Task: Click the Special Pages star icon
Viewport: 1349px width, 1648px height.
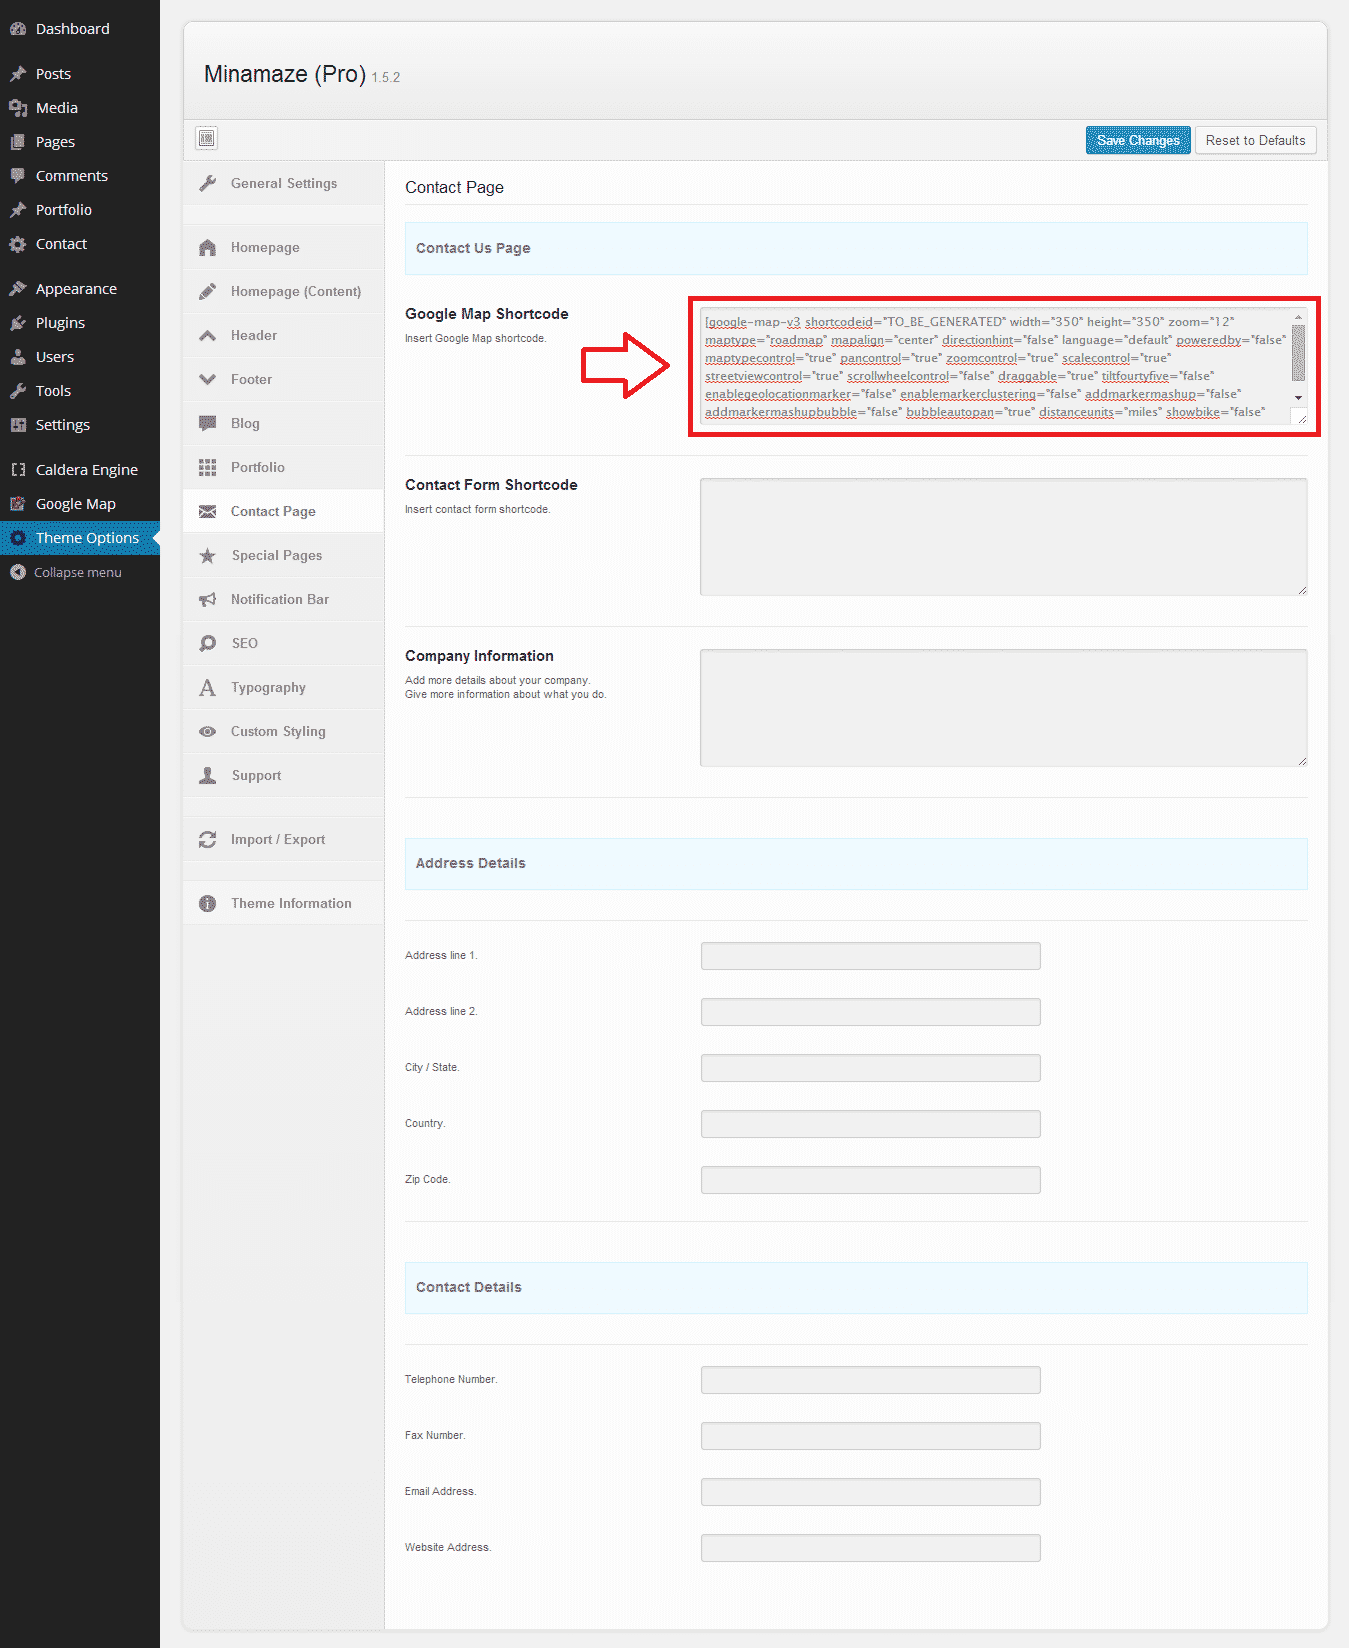Action: (x=208, y=556)
